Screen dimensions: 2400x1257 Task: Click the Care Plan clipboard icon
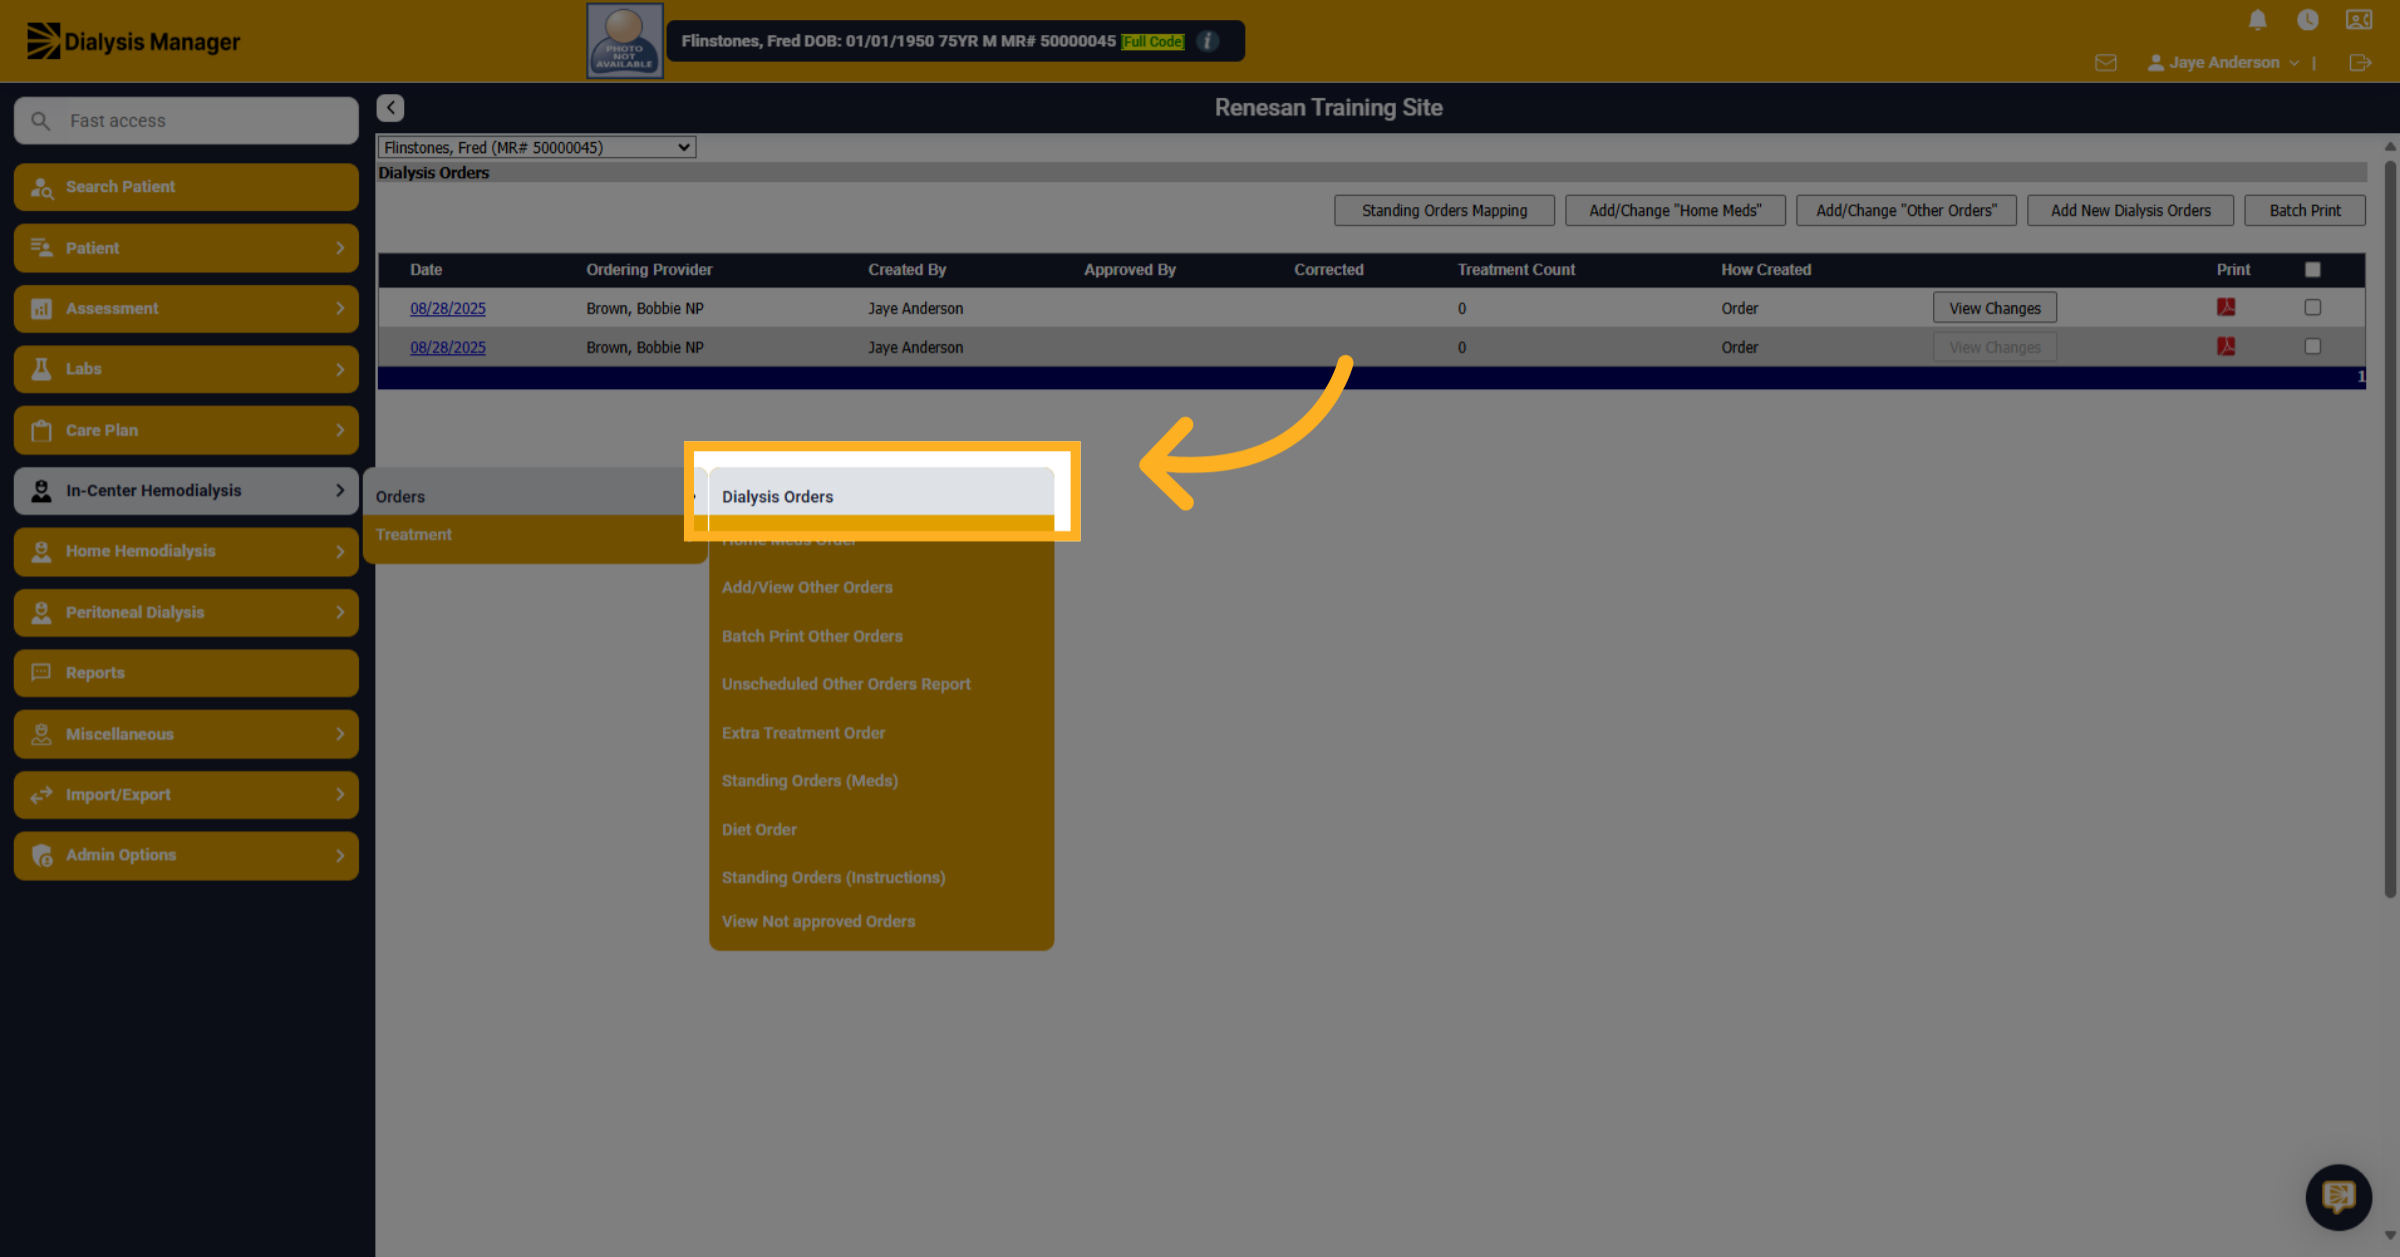click(x=41, y=430)
